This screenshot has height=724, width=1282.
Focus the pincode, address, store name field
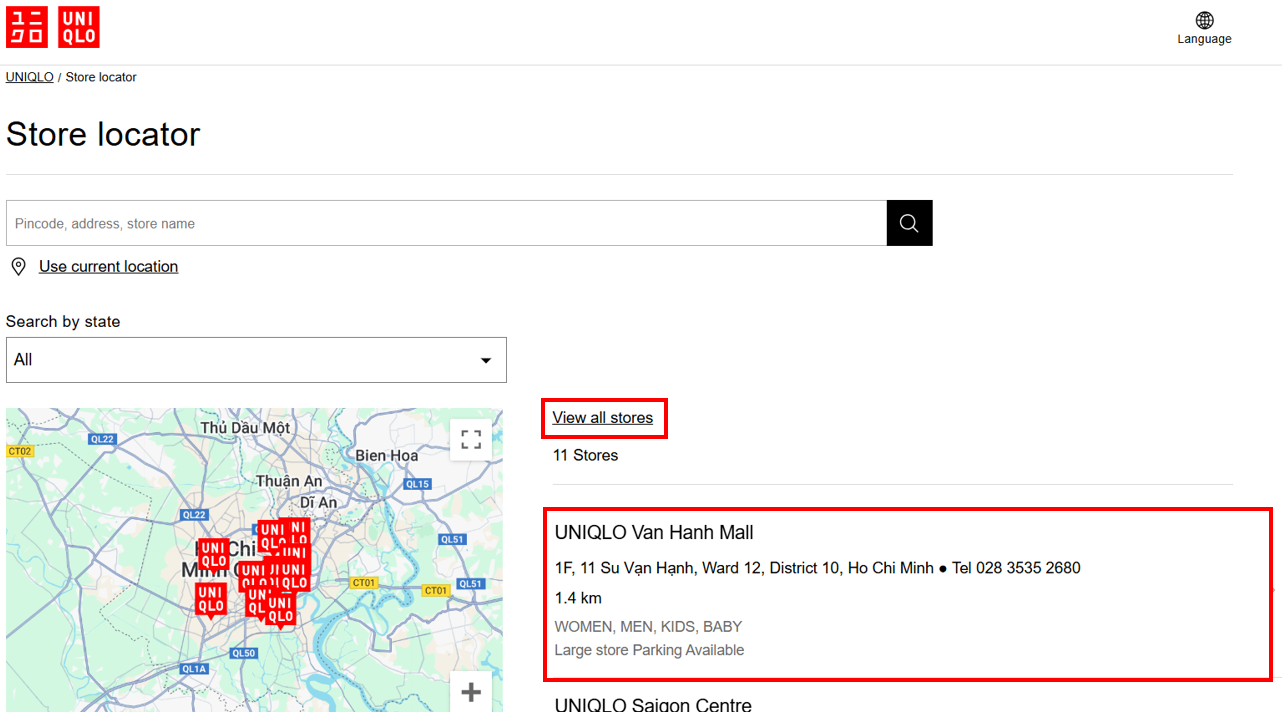pos(446,223)
